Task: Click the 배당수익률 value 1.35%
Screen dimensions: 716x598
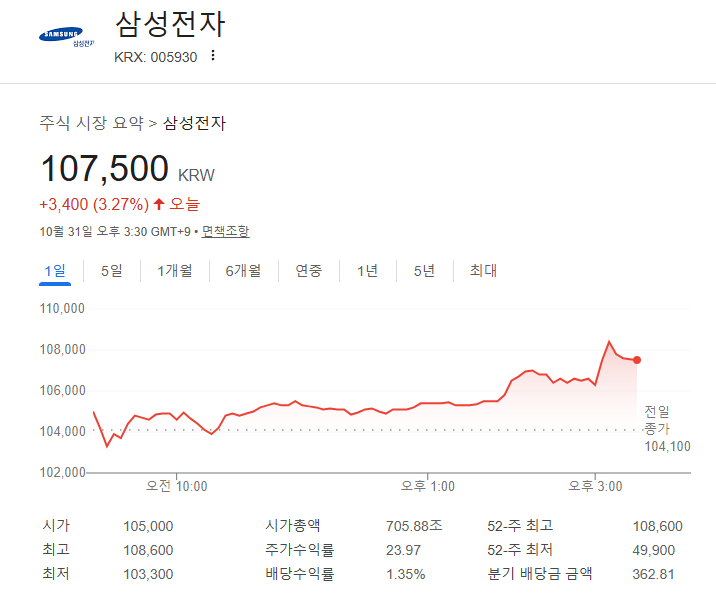Action: (x=405, y=574)
